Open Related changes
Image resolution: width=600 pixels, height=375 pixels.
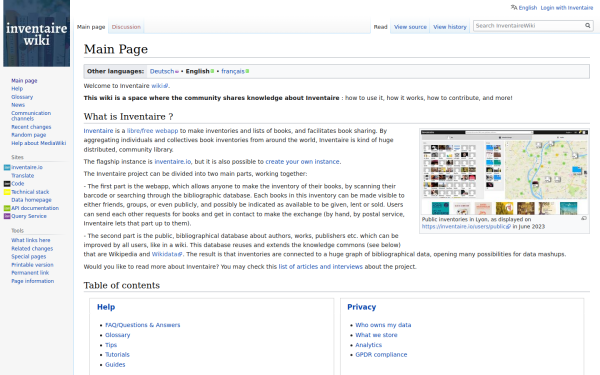click(32, 249)
